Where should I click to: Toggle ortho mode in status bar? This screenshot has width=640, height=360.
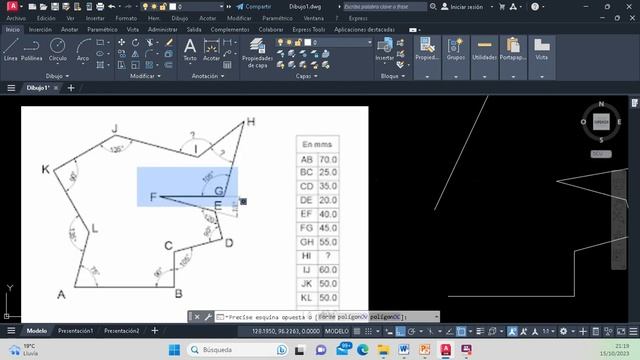click(x=400, y=331)
